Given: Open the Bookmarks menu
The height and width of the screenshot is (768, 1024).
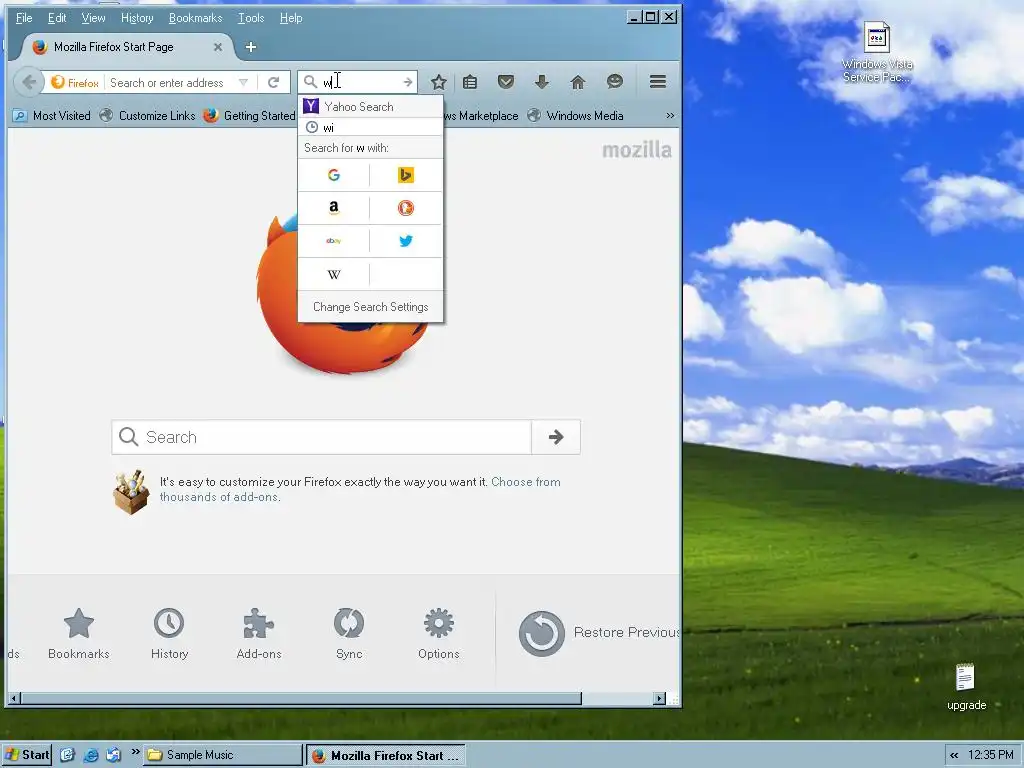Looking at the screenshot, I should pos(195,18).
